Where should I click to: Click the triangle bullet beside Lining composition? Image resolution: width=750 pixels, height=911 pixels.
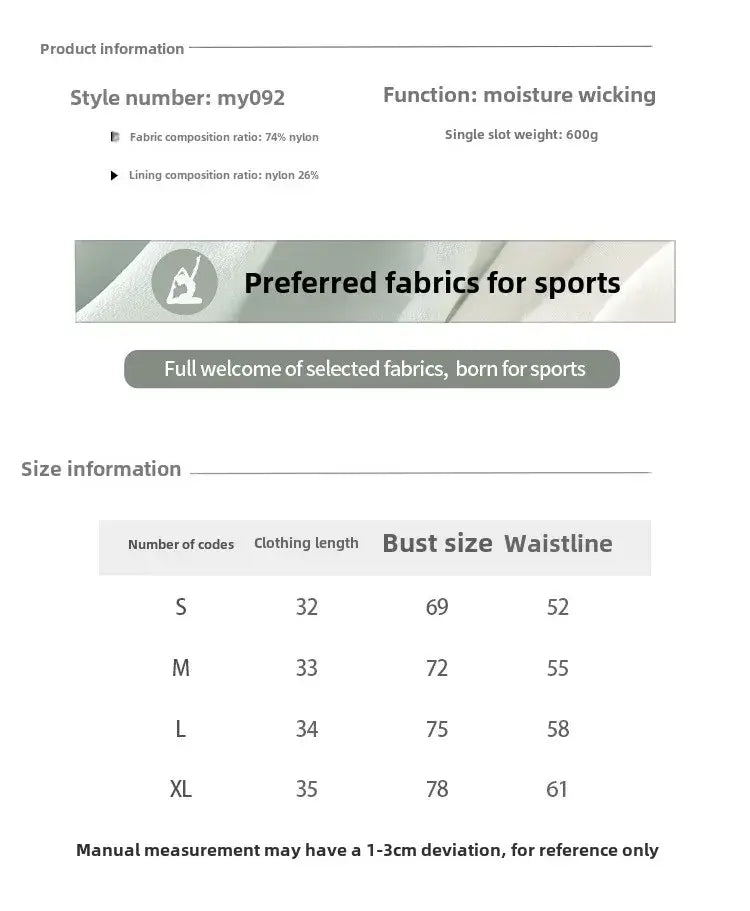(x=115, y=175)
